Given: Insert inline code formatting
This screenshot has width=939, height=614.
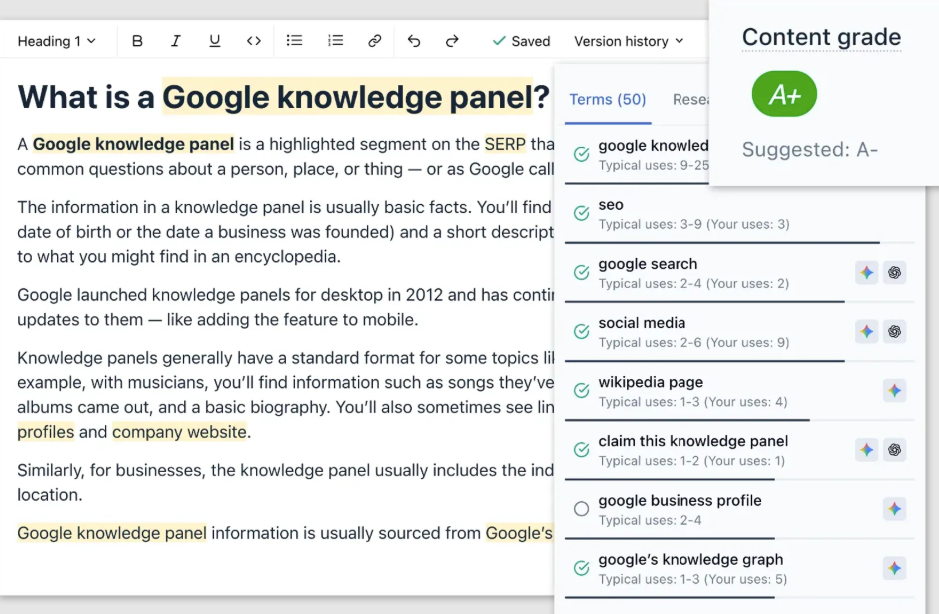Looking at the screenshot, I should click(x=253, y=41).
